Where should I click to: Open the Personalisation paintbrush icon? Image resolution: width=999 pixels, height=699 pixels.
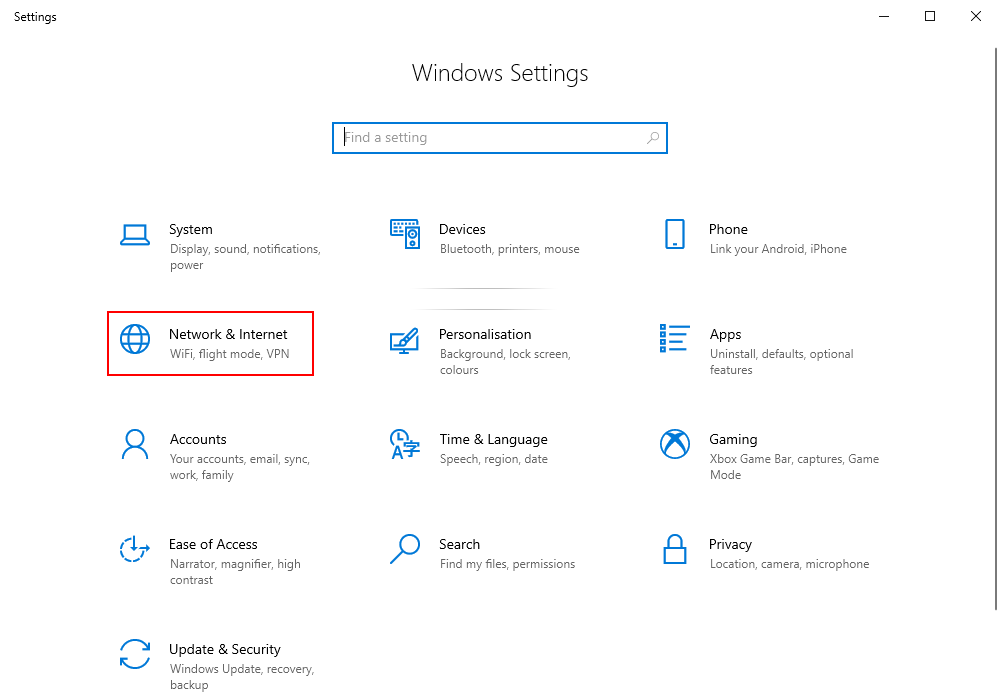(405, 340)
